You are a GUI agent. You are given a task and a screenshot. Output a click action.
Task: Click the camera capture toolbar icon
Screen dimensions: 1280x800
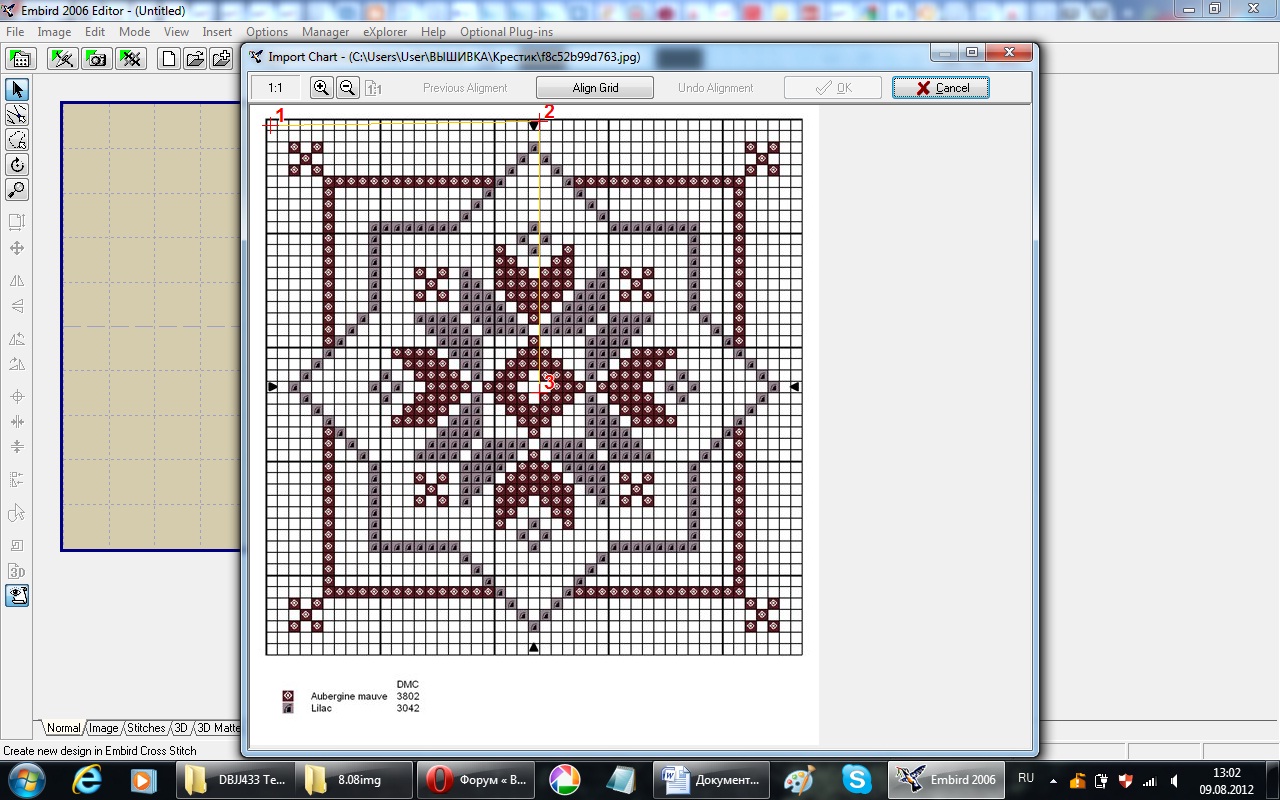(x=96, y=58)
